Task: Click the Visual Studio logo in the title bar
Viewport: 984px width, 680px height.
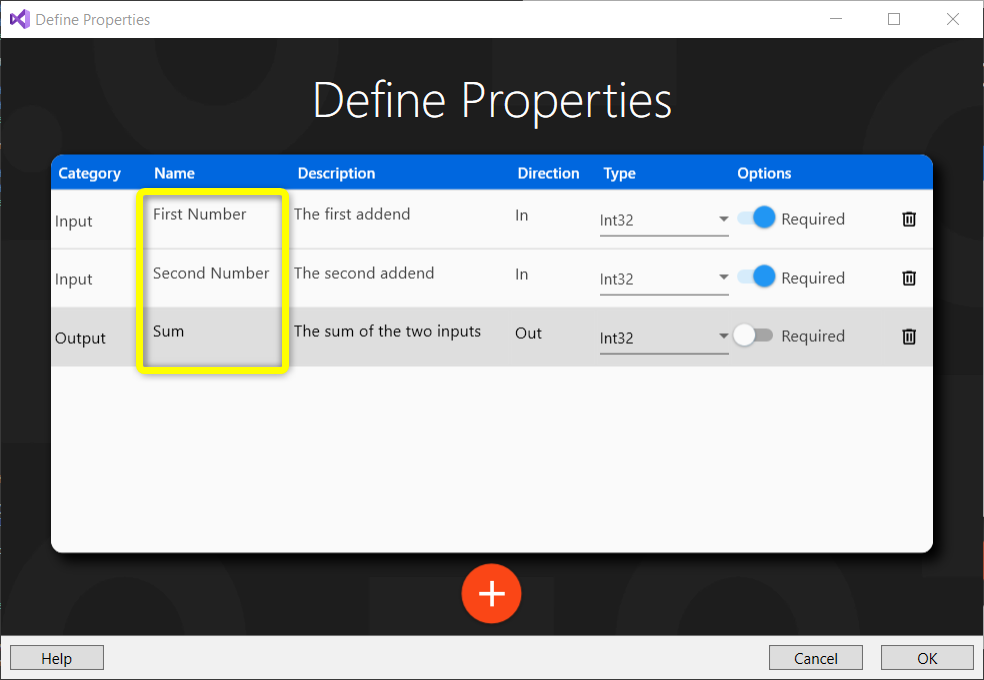Action: click(18, 18)
